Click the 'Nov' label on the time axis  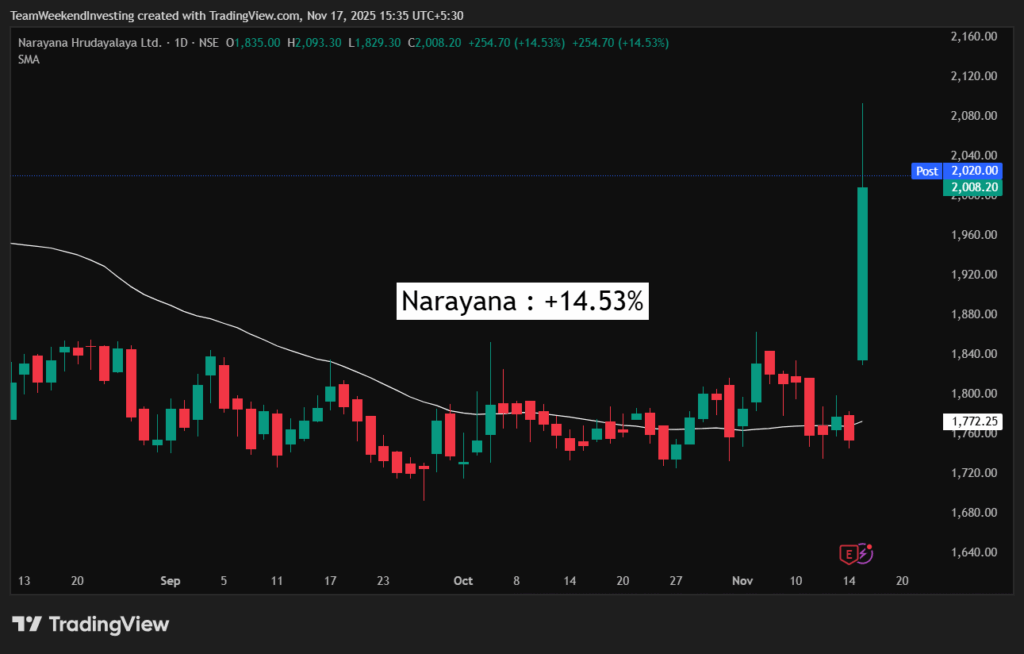(741, 580)
